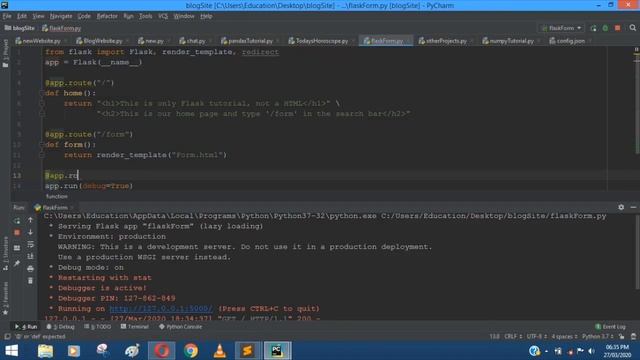Open the Structure tool window sidebar tab
Viewport: 640px width, 360px height.
click(x=5, y=253)
